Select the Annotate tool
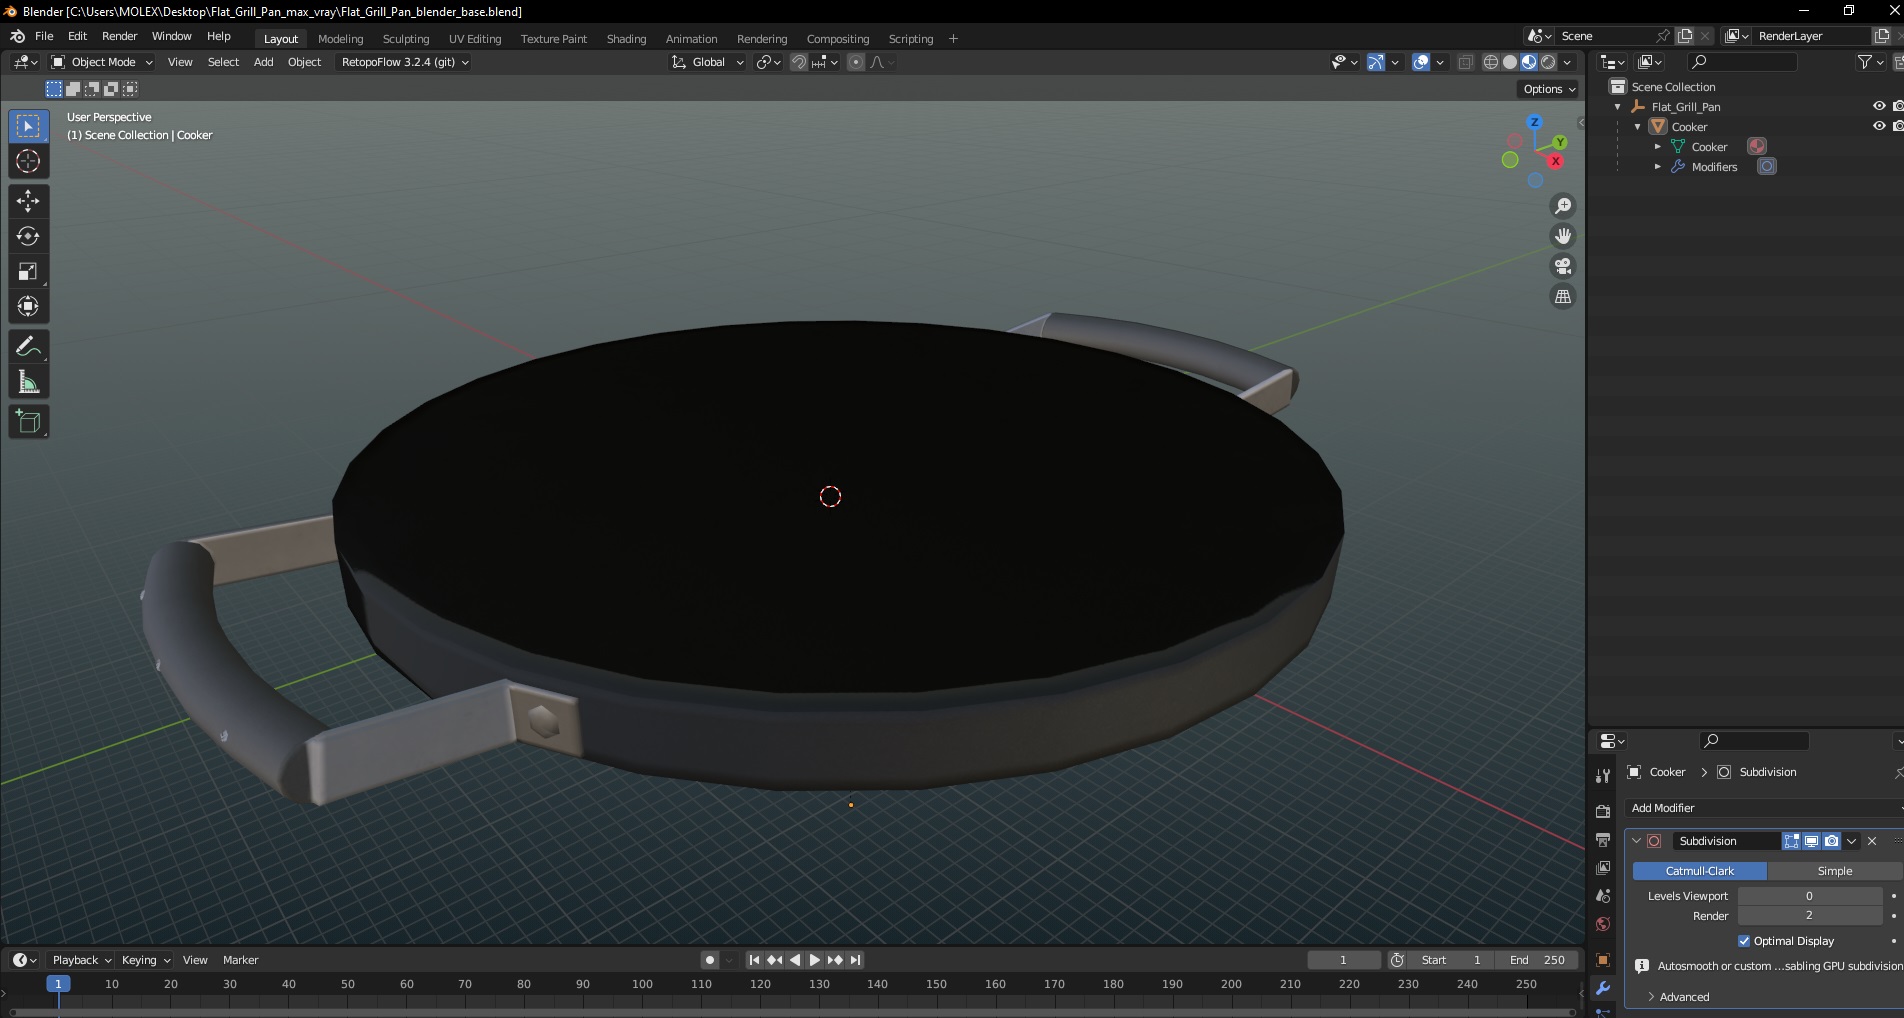 tap(28, 346)
